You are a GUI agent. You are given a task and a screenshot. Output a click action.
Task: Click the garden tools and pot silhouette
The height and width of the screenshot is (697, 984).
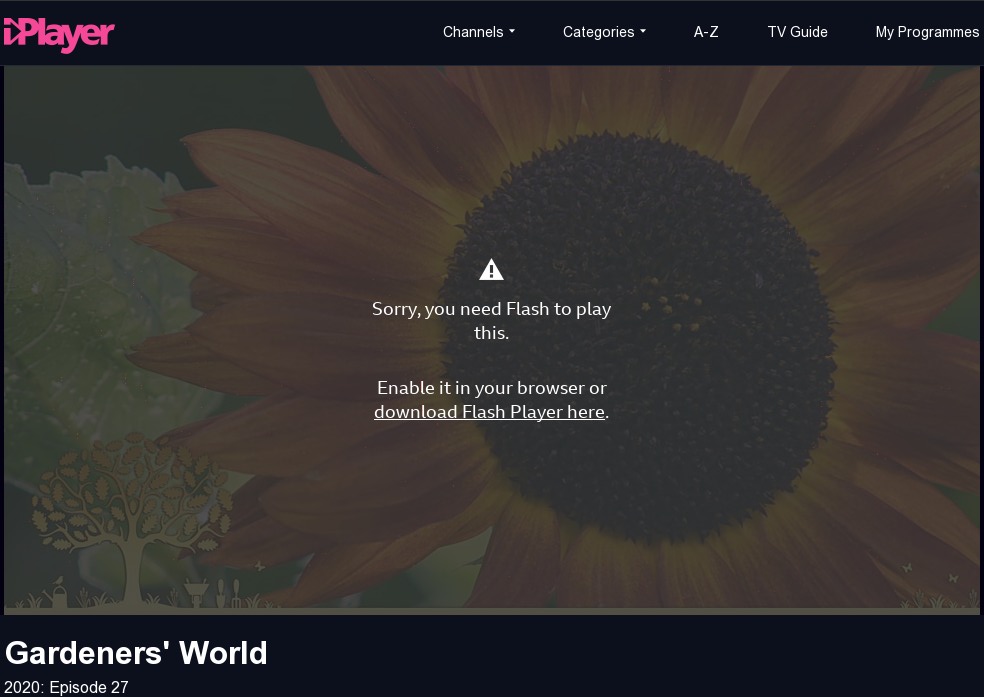coord(215,592)
